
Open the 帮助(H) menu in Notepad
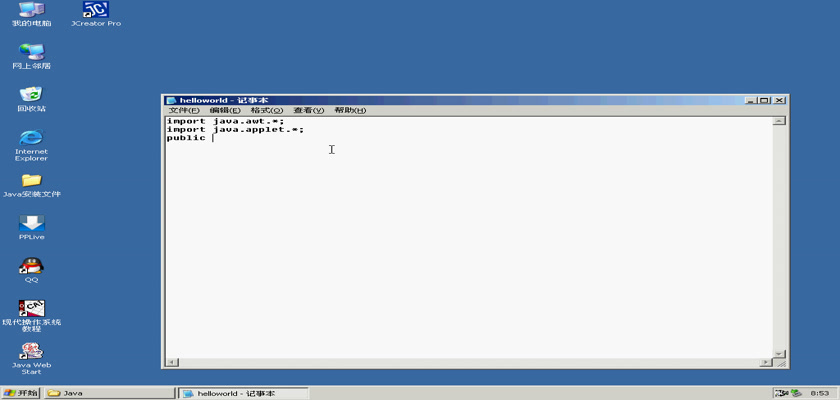pos(350,110)
